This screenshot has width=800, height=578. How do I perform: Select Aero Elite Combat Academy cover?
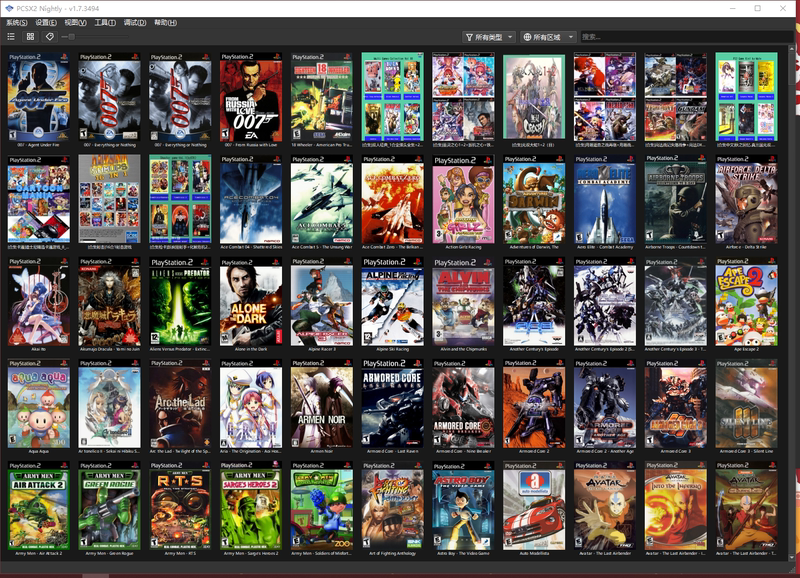pyautogui.click(x=605, y=199)
